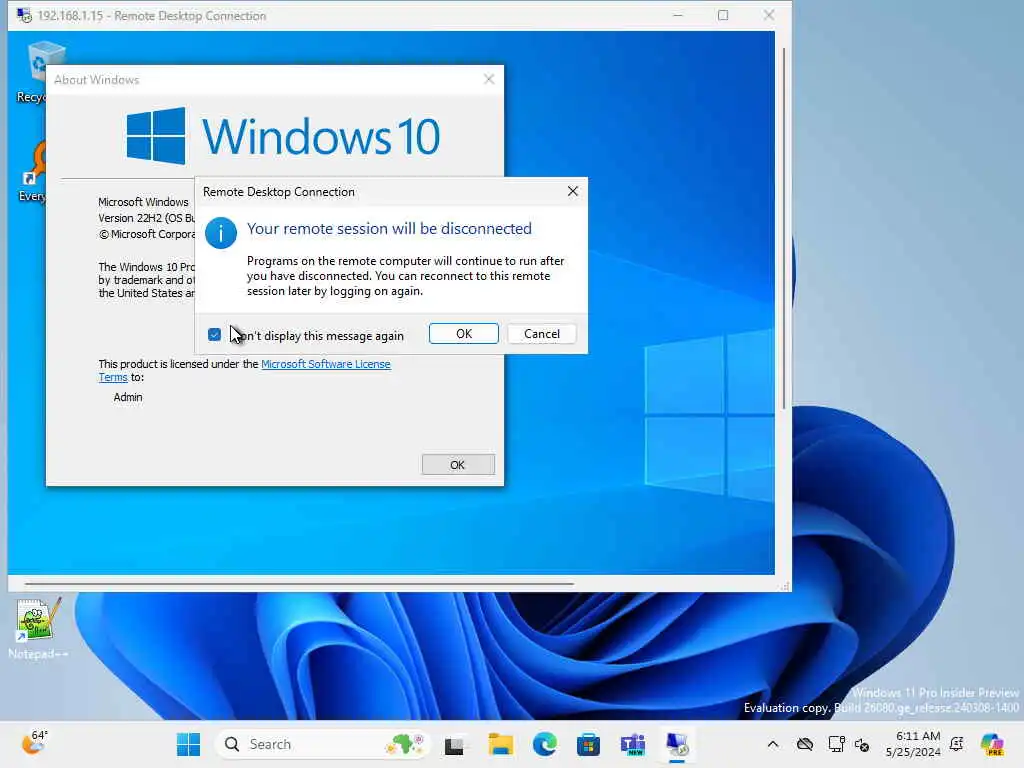Confirm disconnect with OK in Remote Desktop dialog

(x=464, y=334)
